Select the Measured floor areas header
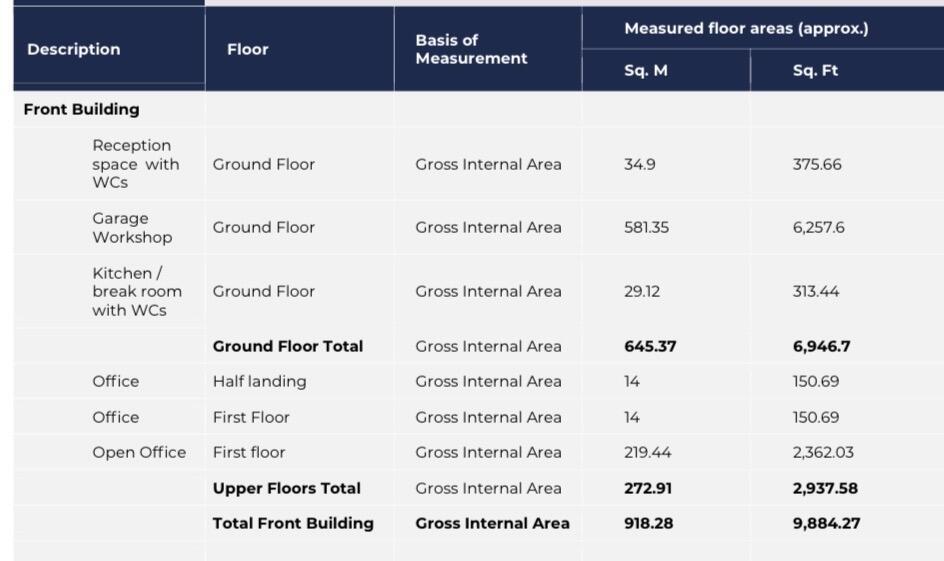 coord(746,29)
